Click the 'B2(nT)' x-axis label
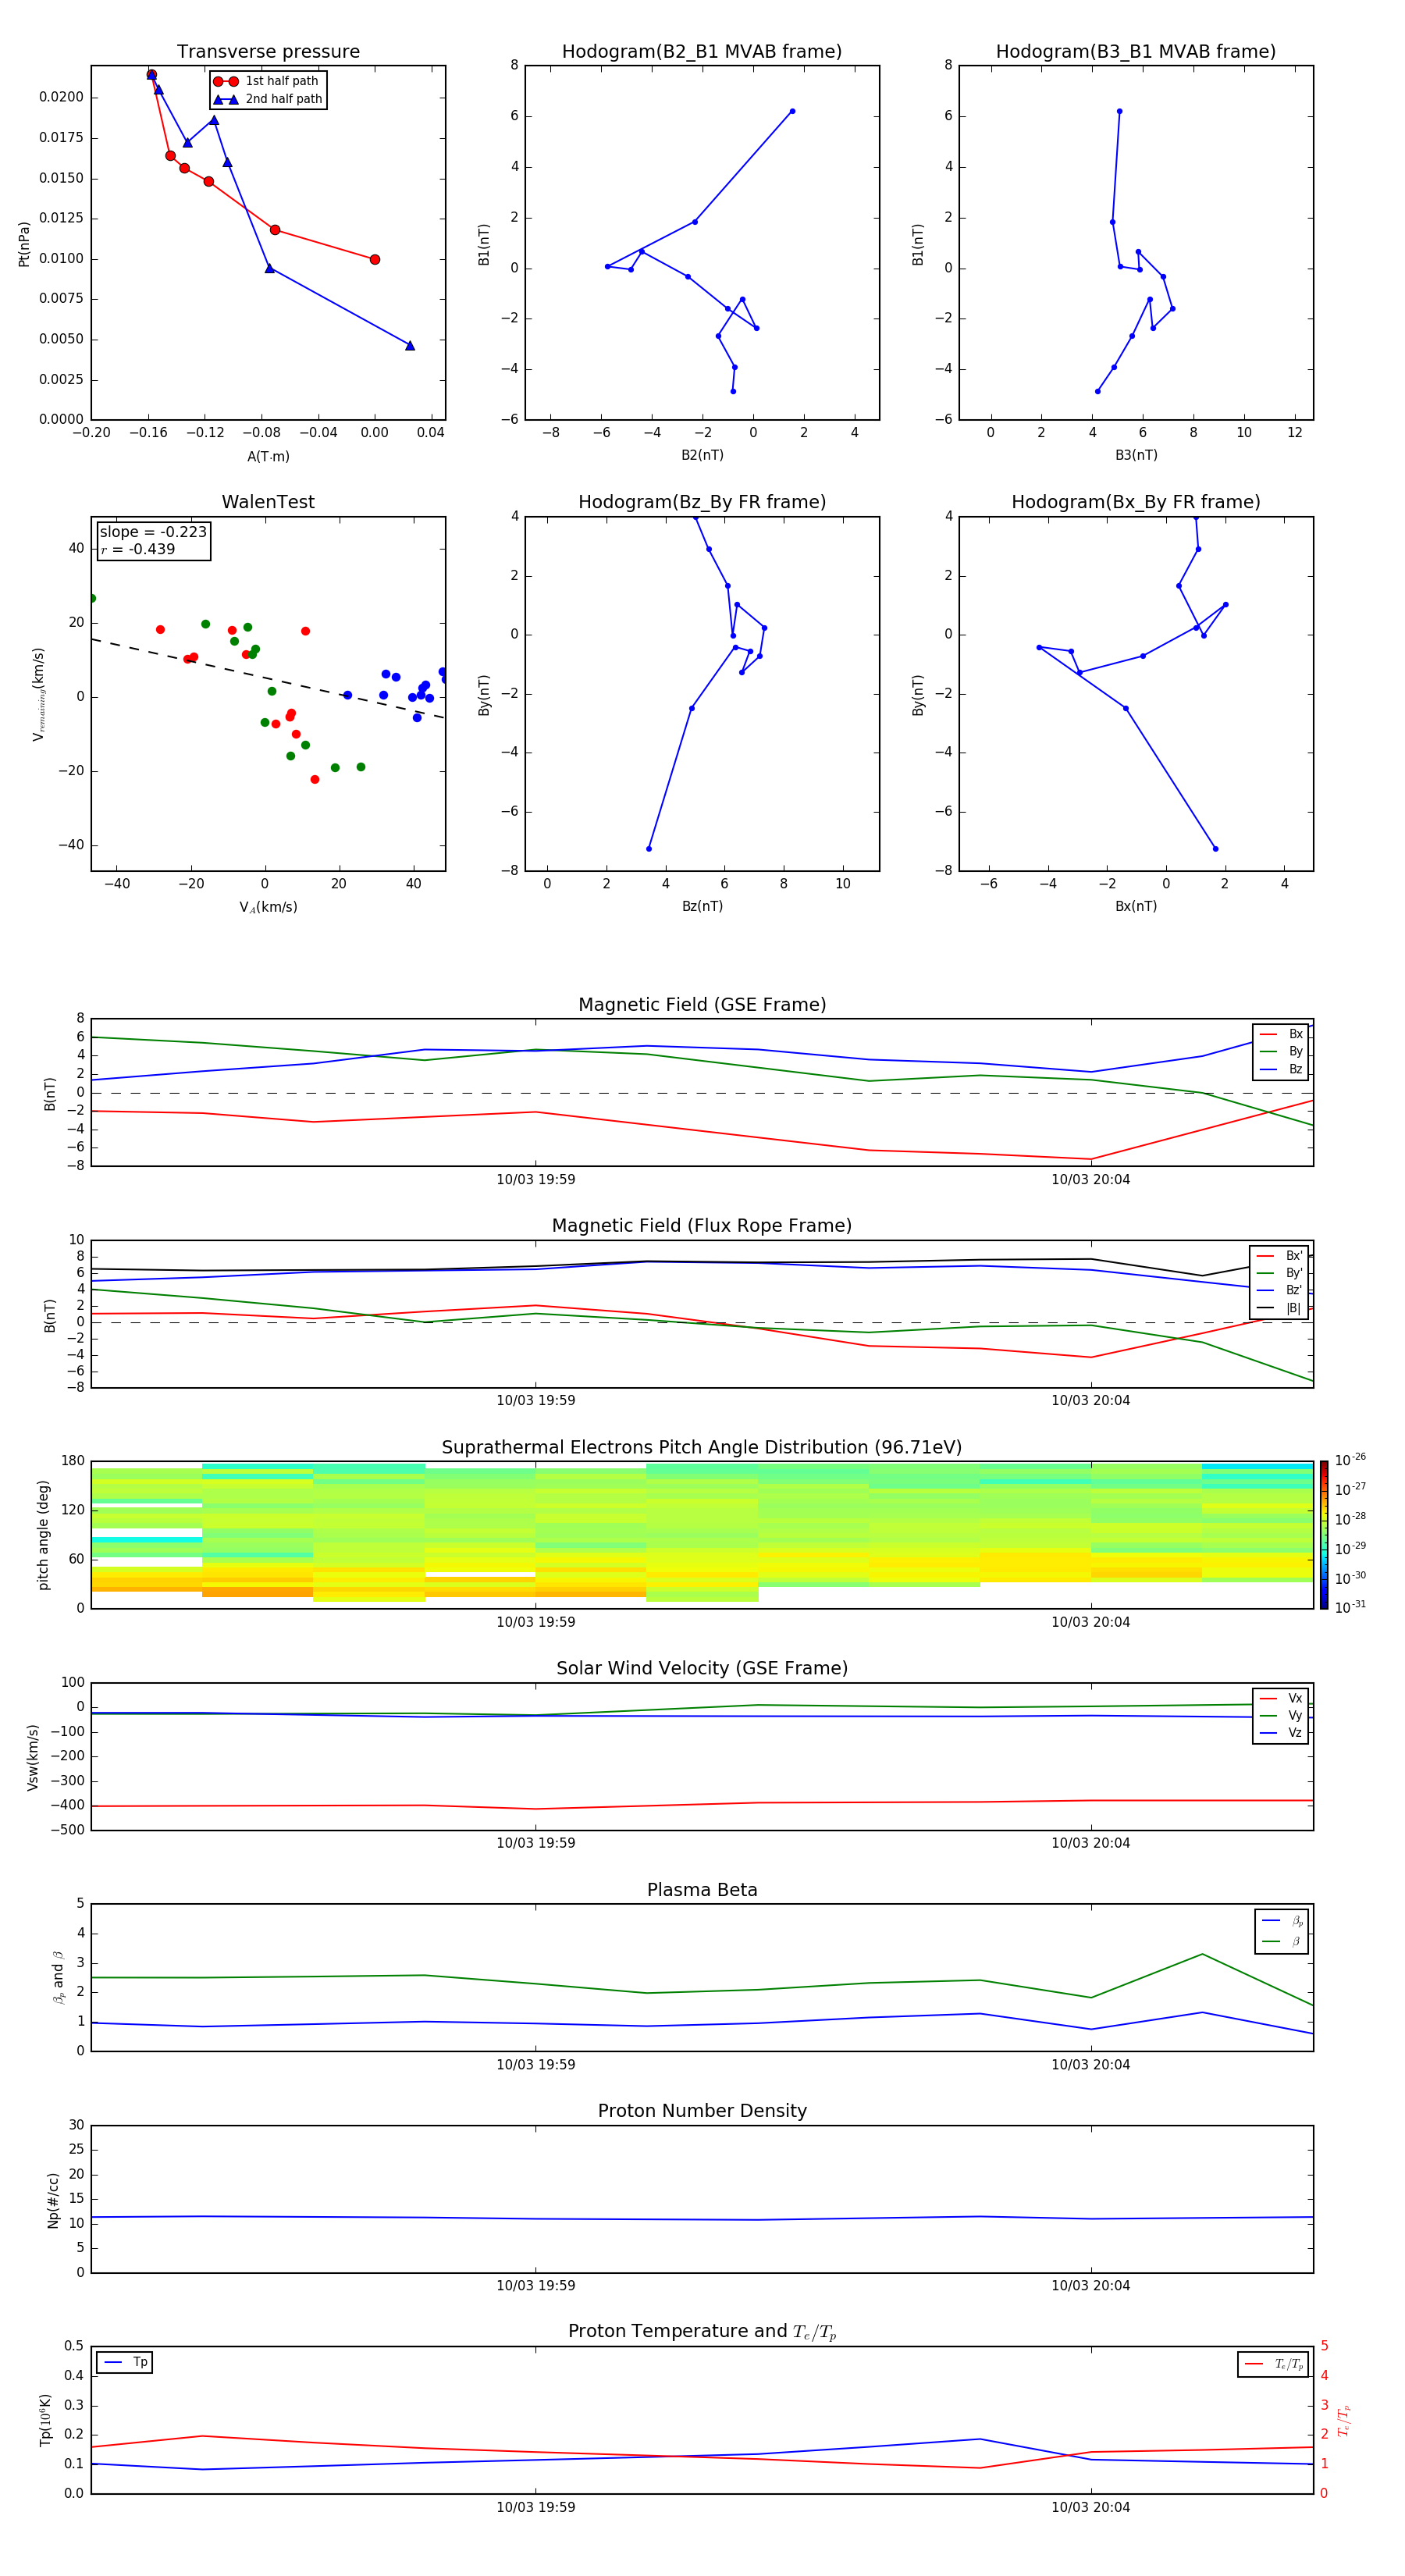This screenshot has width=1405, height=2576. click(702, 456)
